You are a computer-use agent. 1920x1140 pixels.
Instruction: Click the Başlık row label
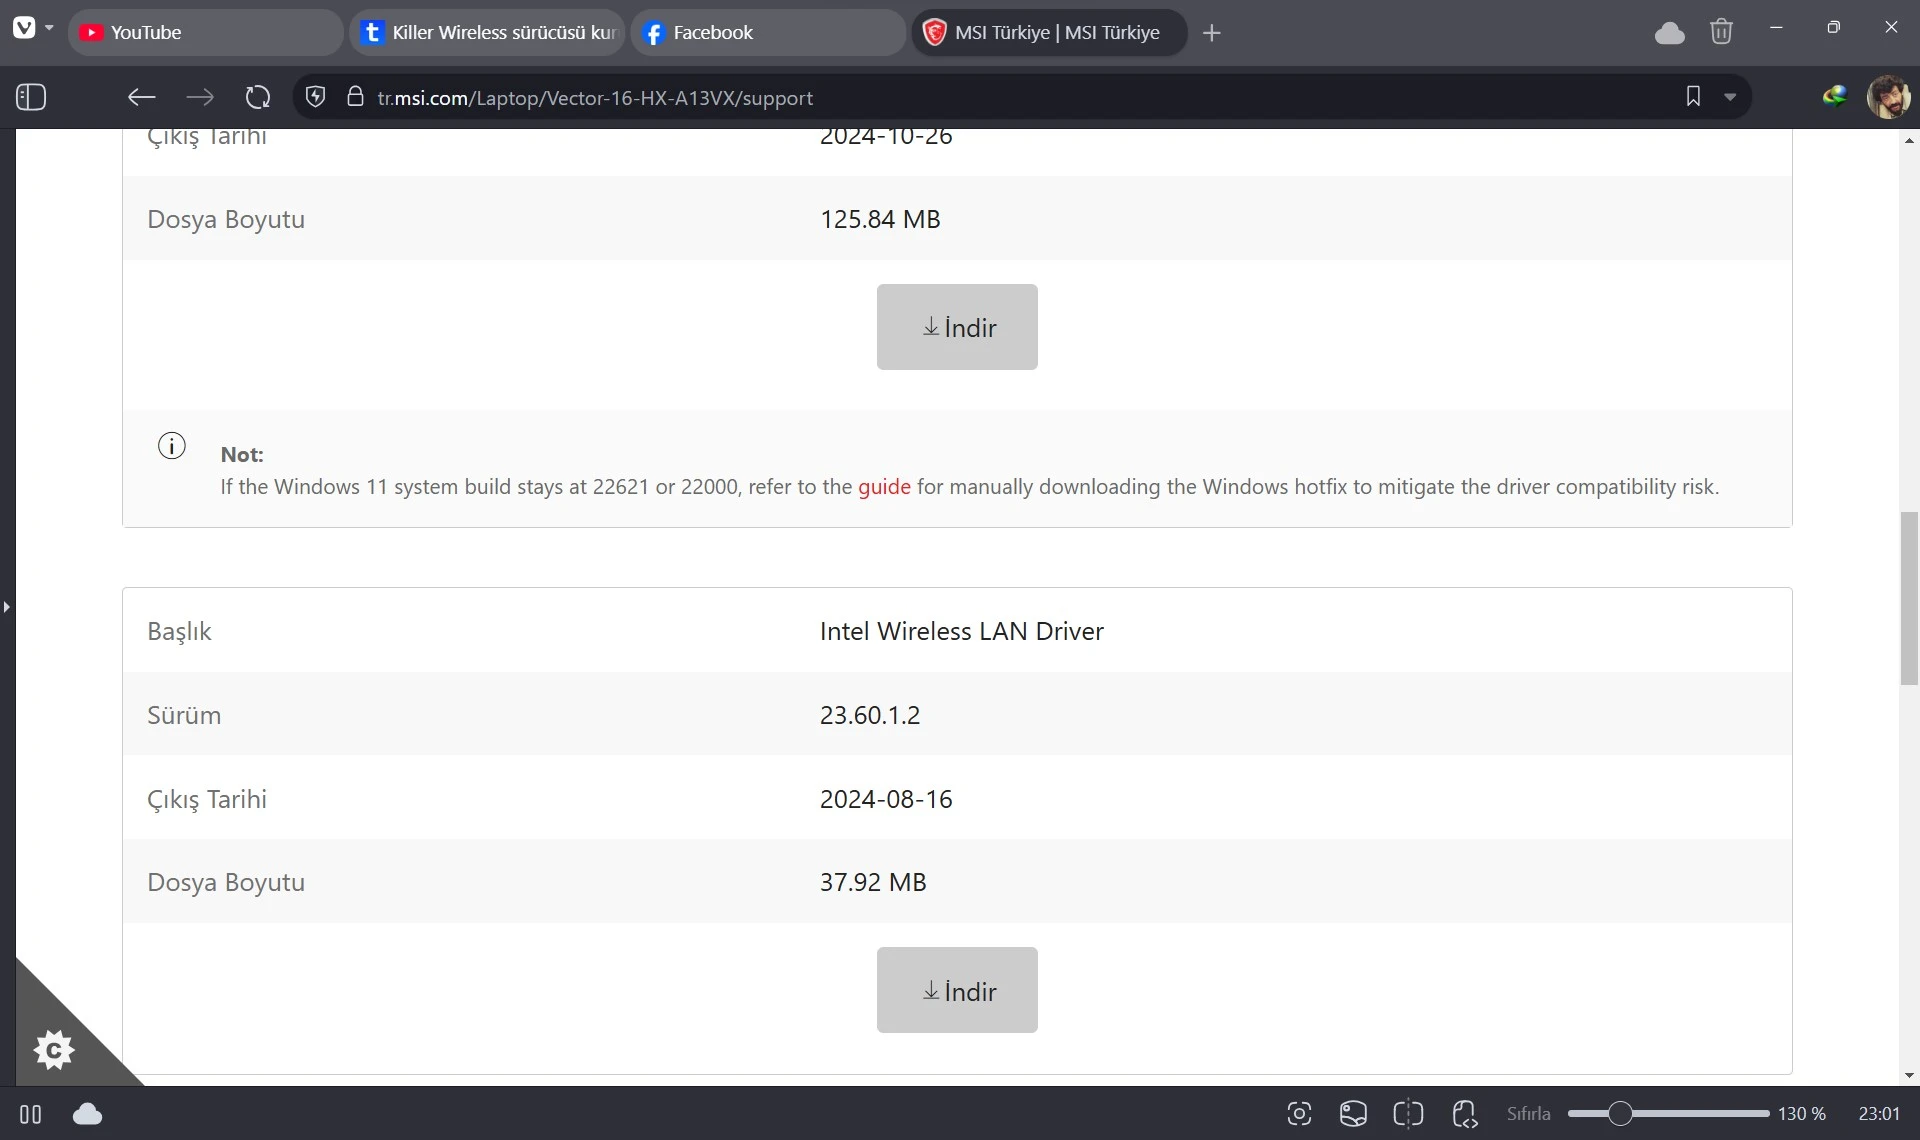[179, 631]
